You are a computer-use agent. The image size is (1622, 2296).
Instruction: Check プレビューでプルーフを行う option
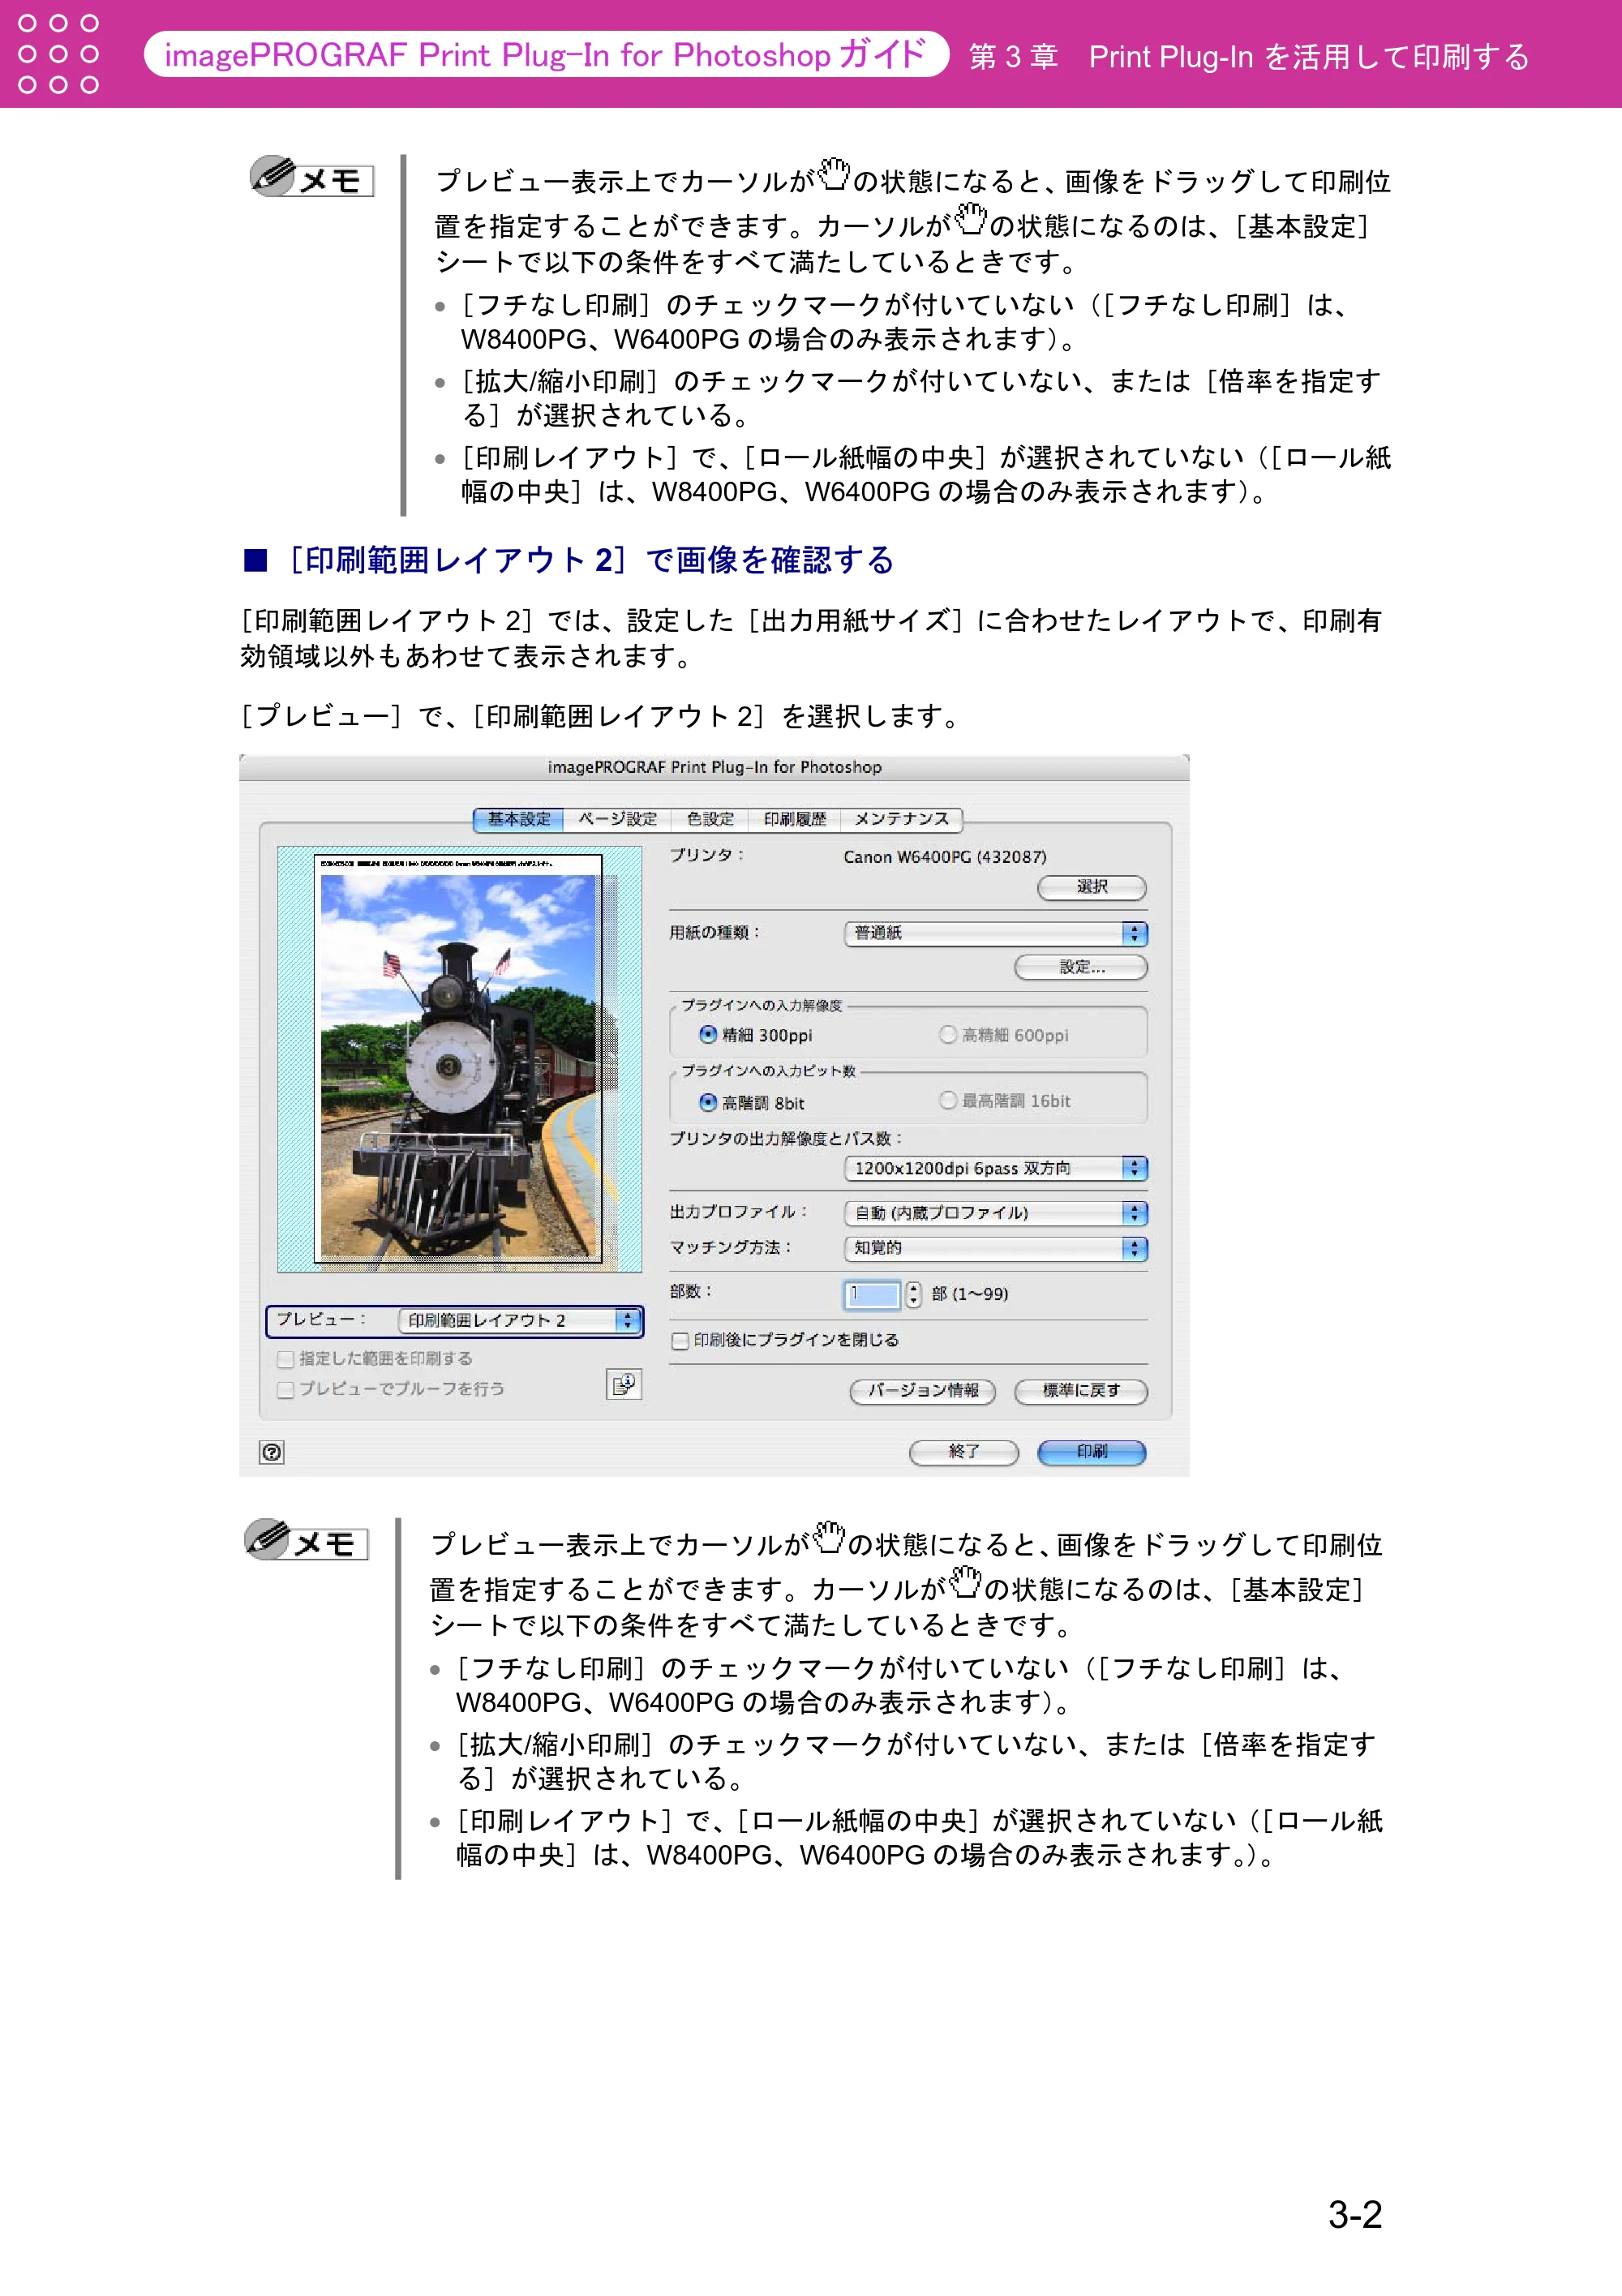coord(286,1389)
